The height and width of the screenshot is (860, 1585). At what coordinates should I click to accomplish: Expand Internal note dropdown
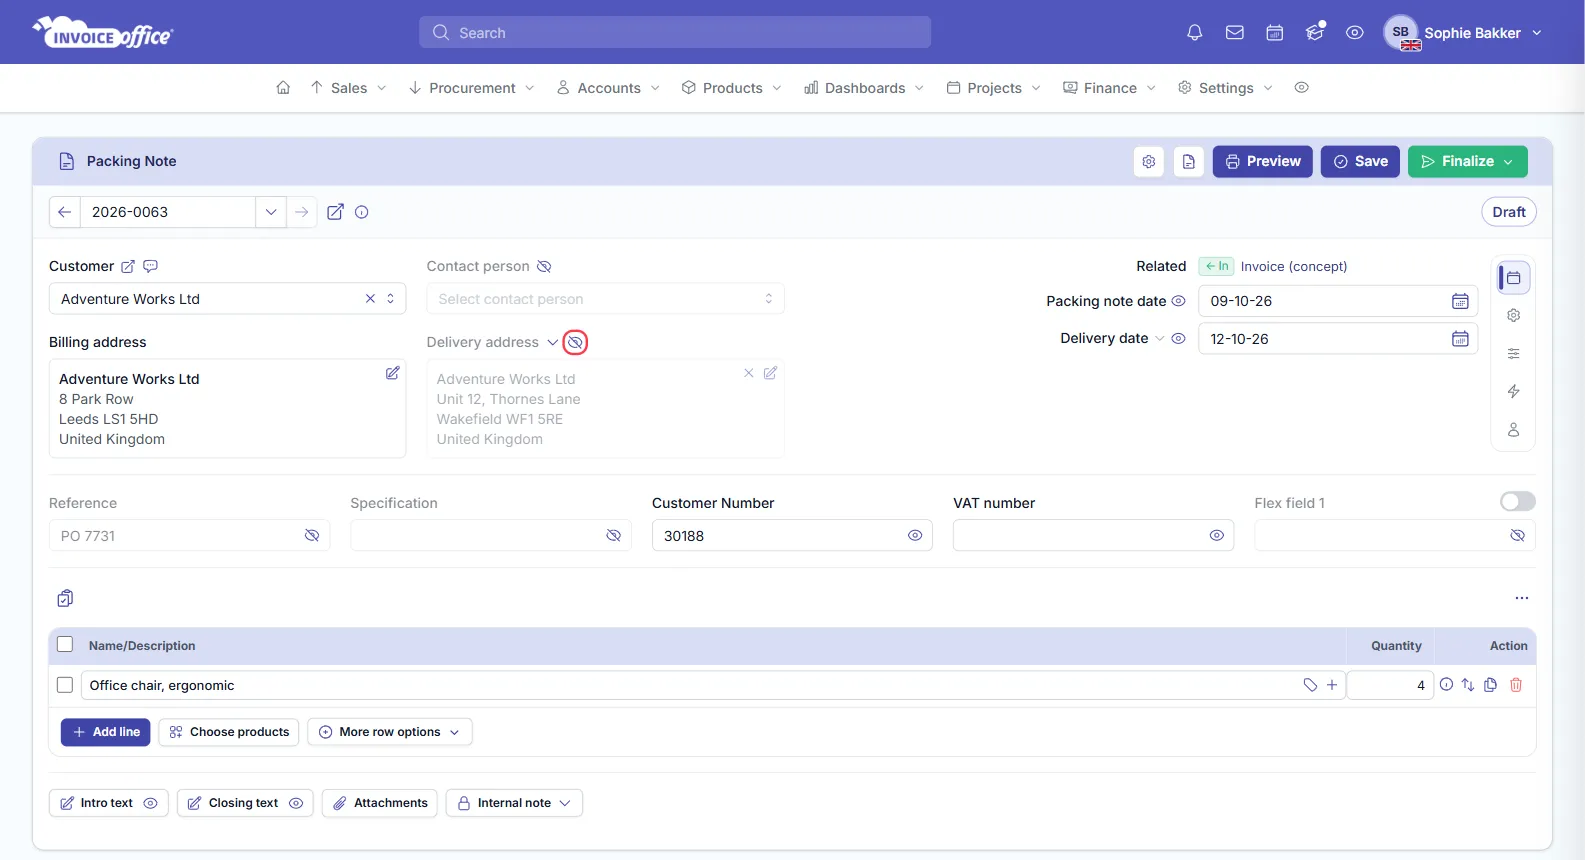pos(515,803)
